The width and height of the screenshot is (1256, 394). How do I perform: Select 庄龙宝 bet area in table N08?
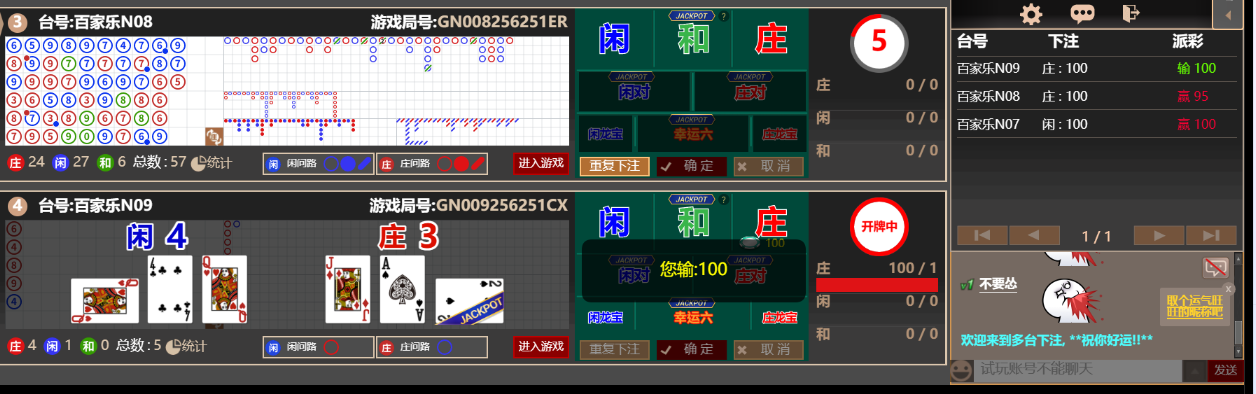779,133
